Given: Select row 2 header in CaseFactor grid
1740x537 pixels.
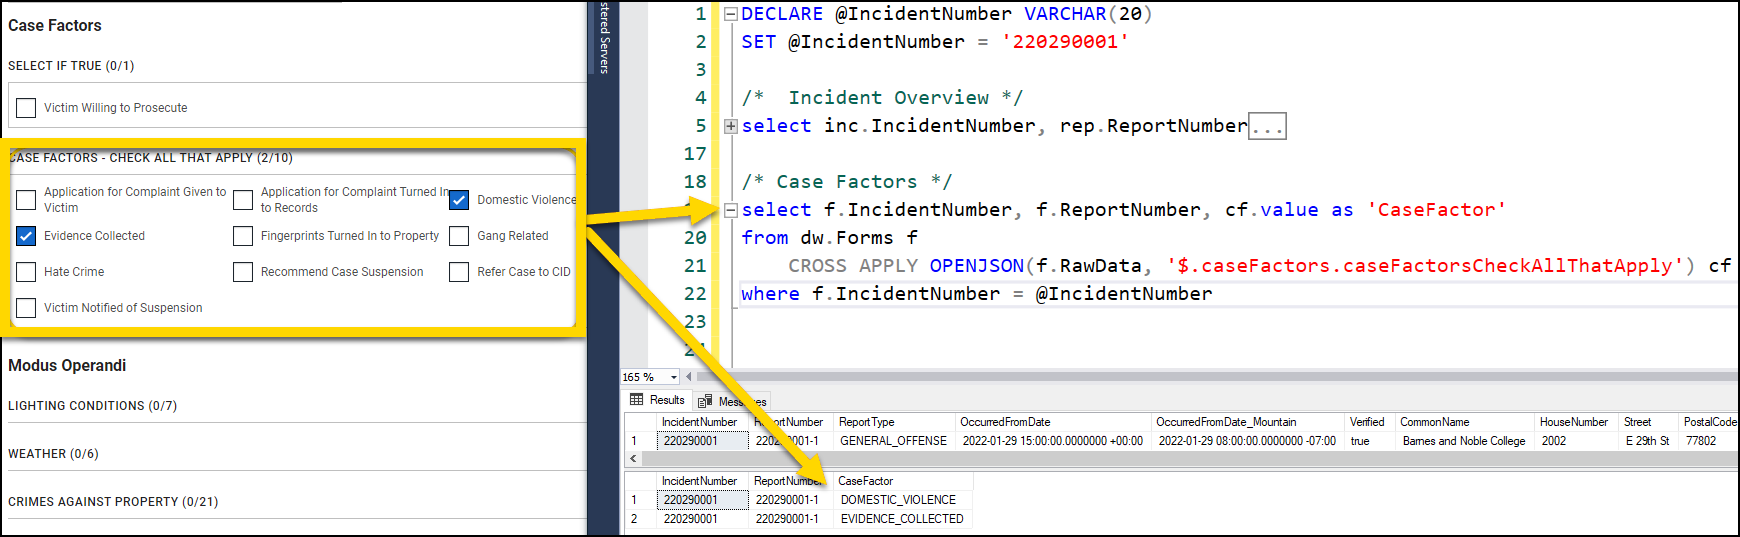Looking at the screenshot, I should (640, 519).
